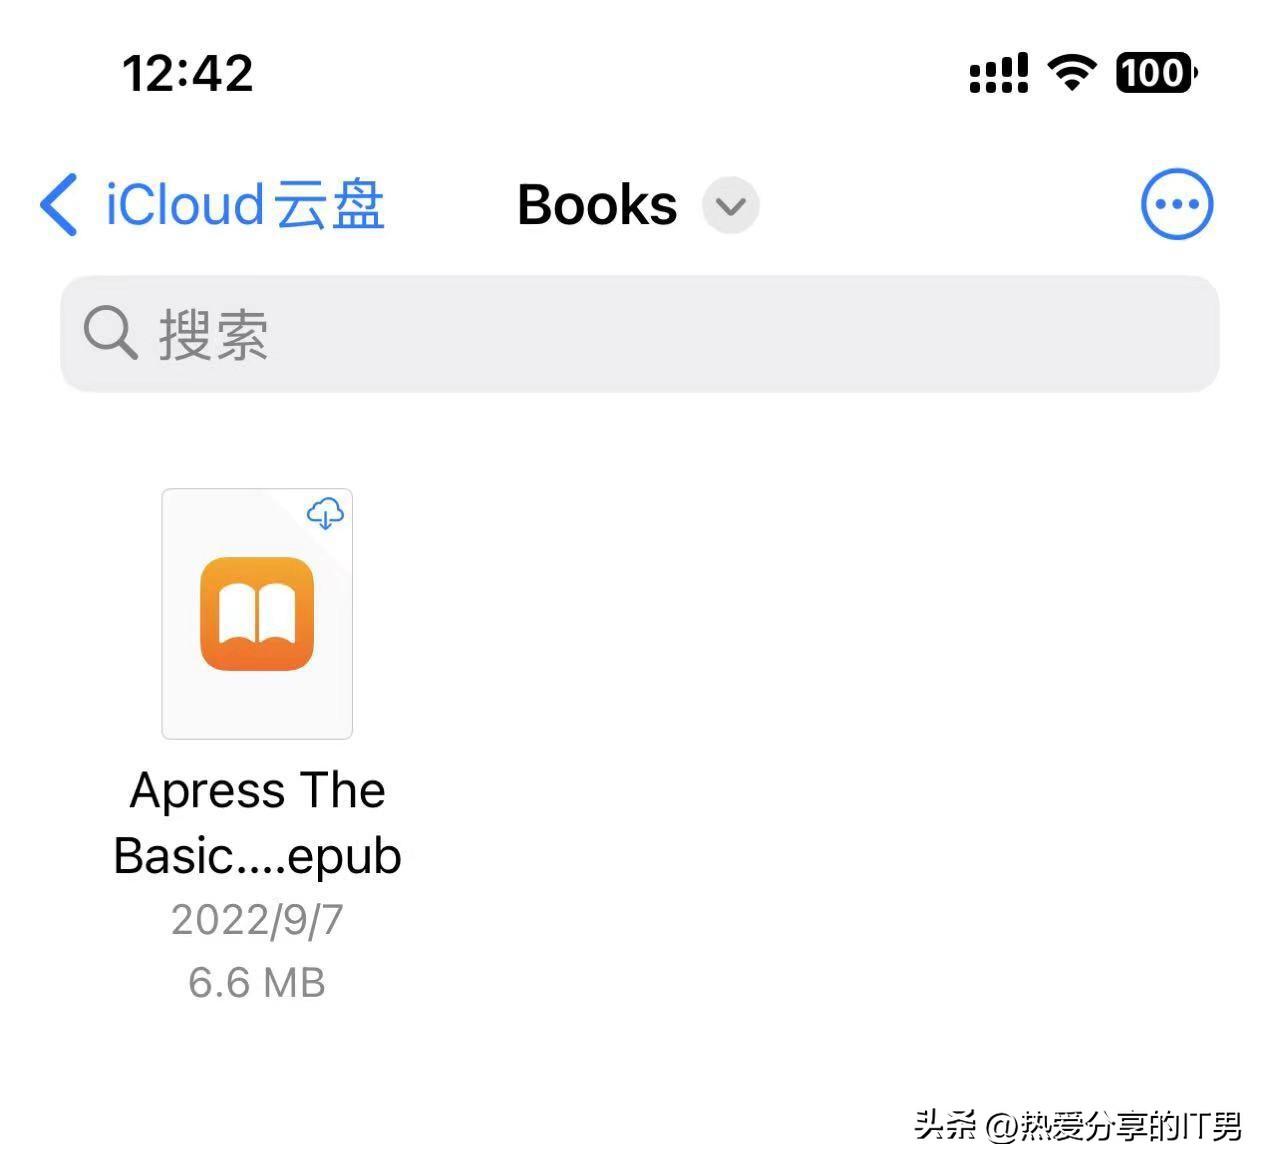The image size is (1272, 1170).
Task: Open the Apress epub file thumbnail
Action: pos(257,614)
